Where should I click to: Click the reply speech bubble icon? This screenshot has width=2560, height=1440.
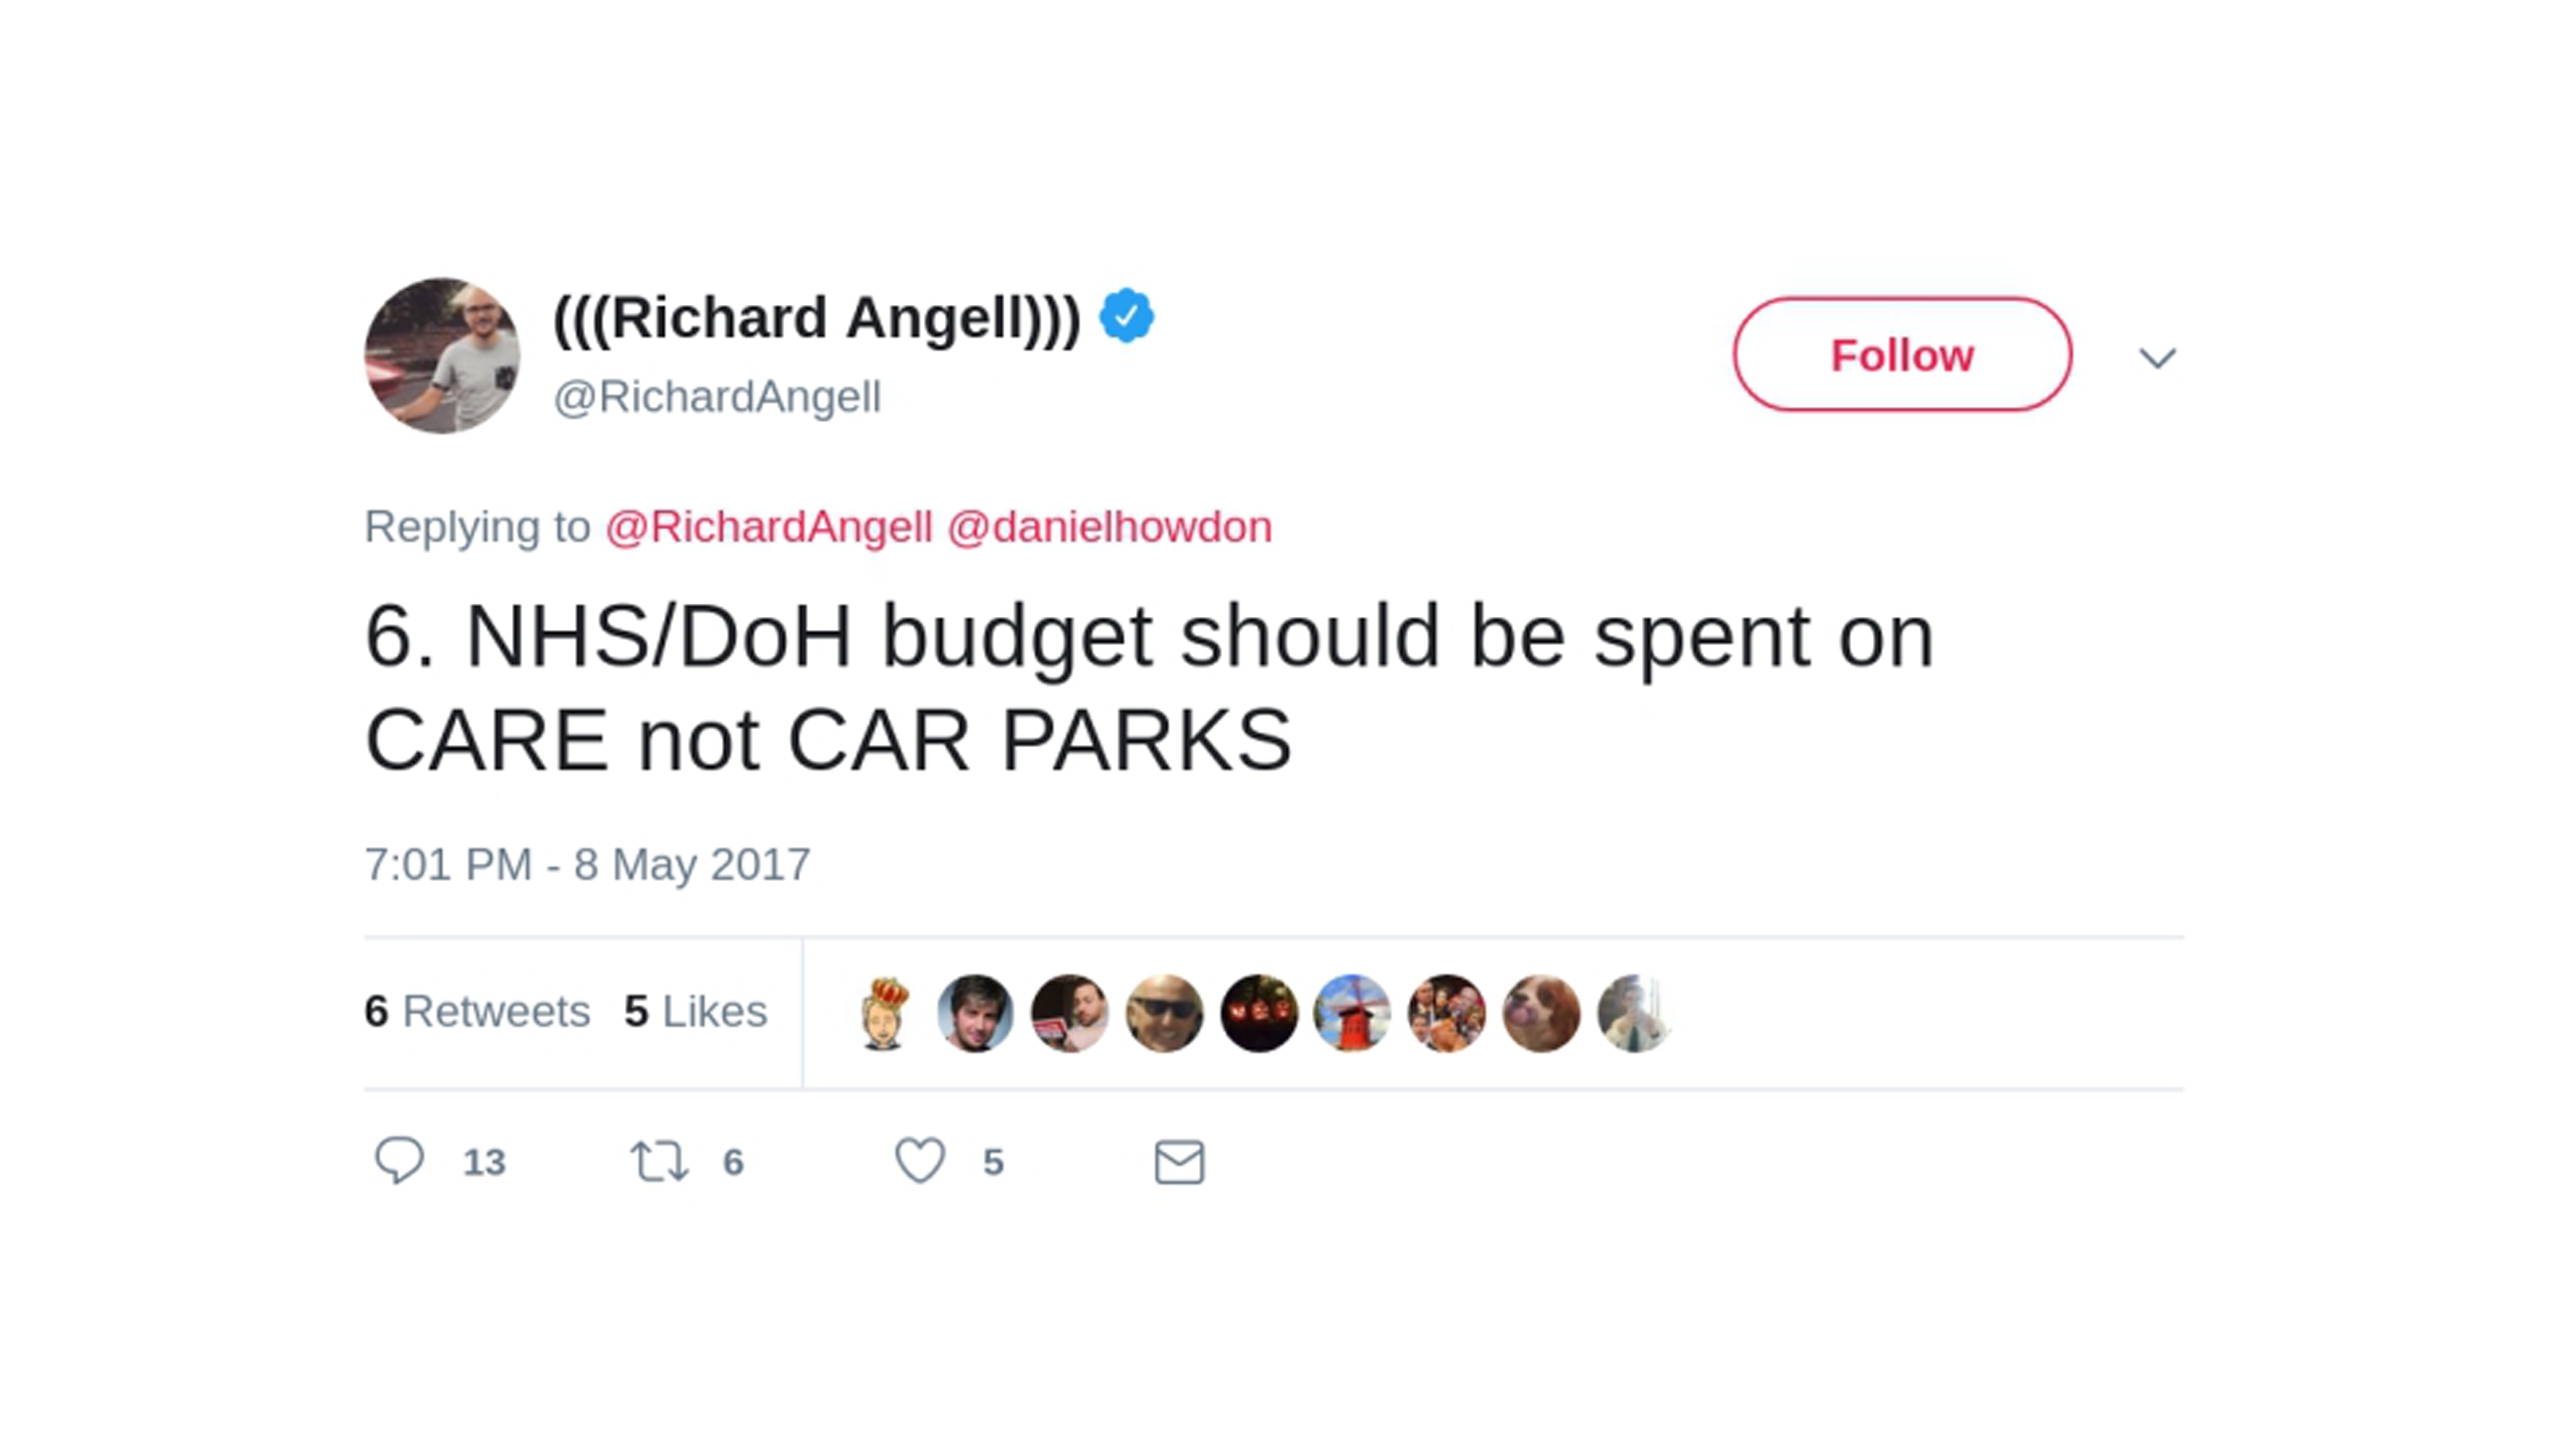399,1161
